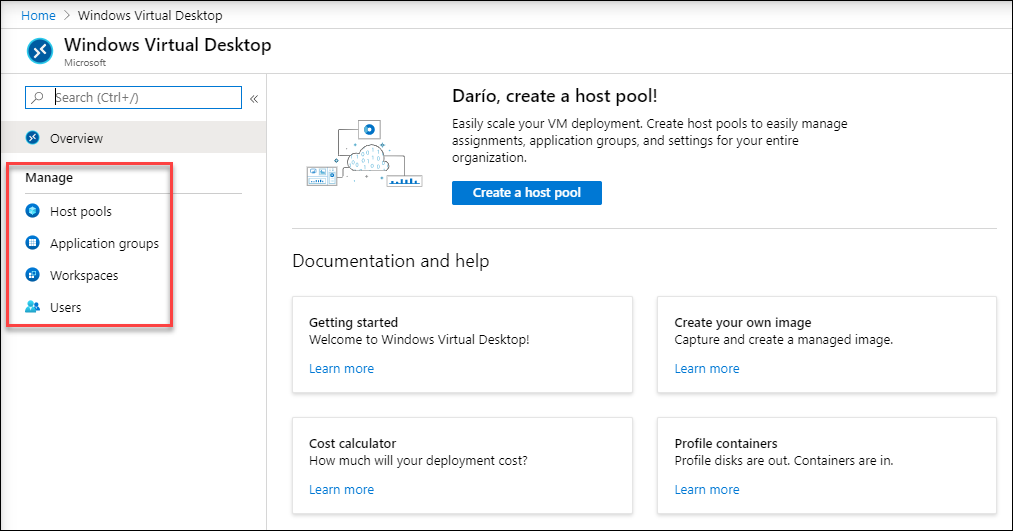Click the Windows Virtual Desktop header logo icon
This screenshot has height=531, width=1013.
pyautogui.click(x=39, y=51)
